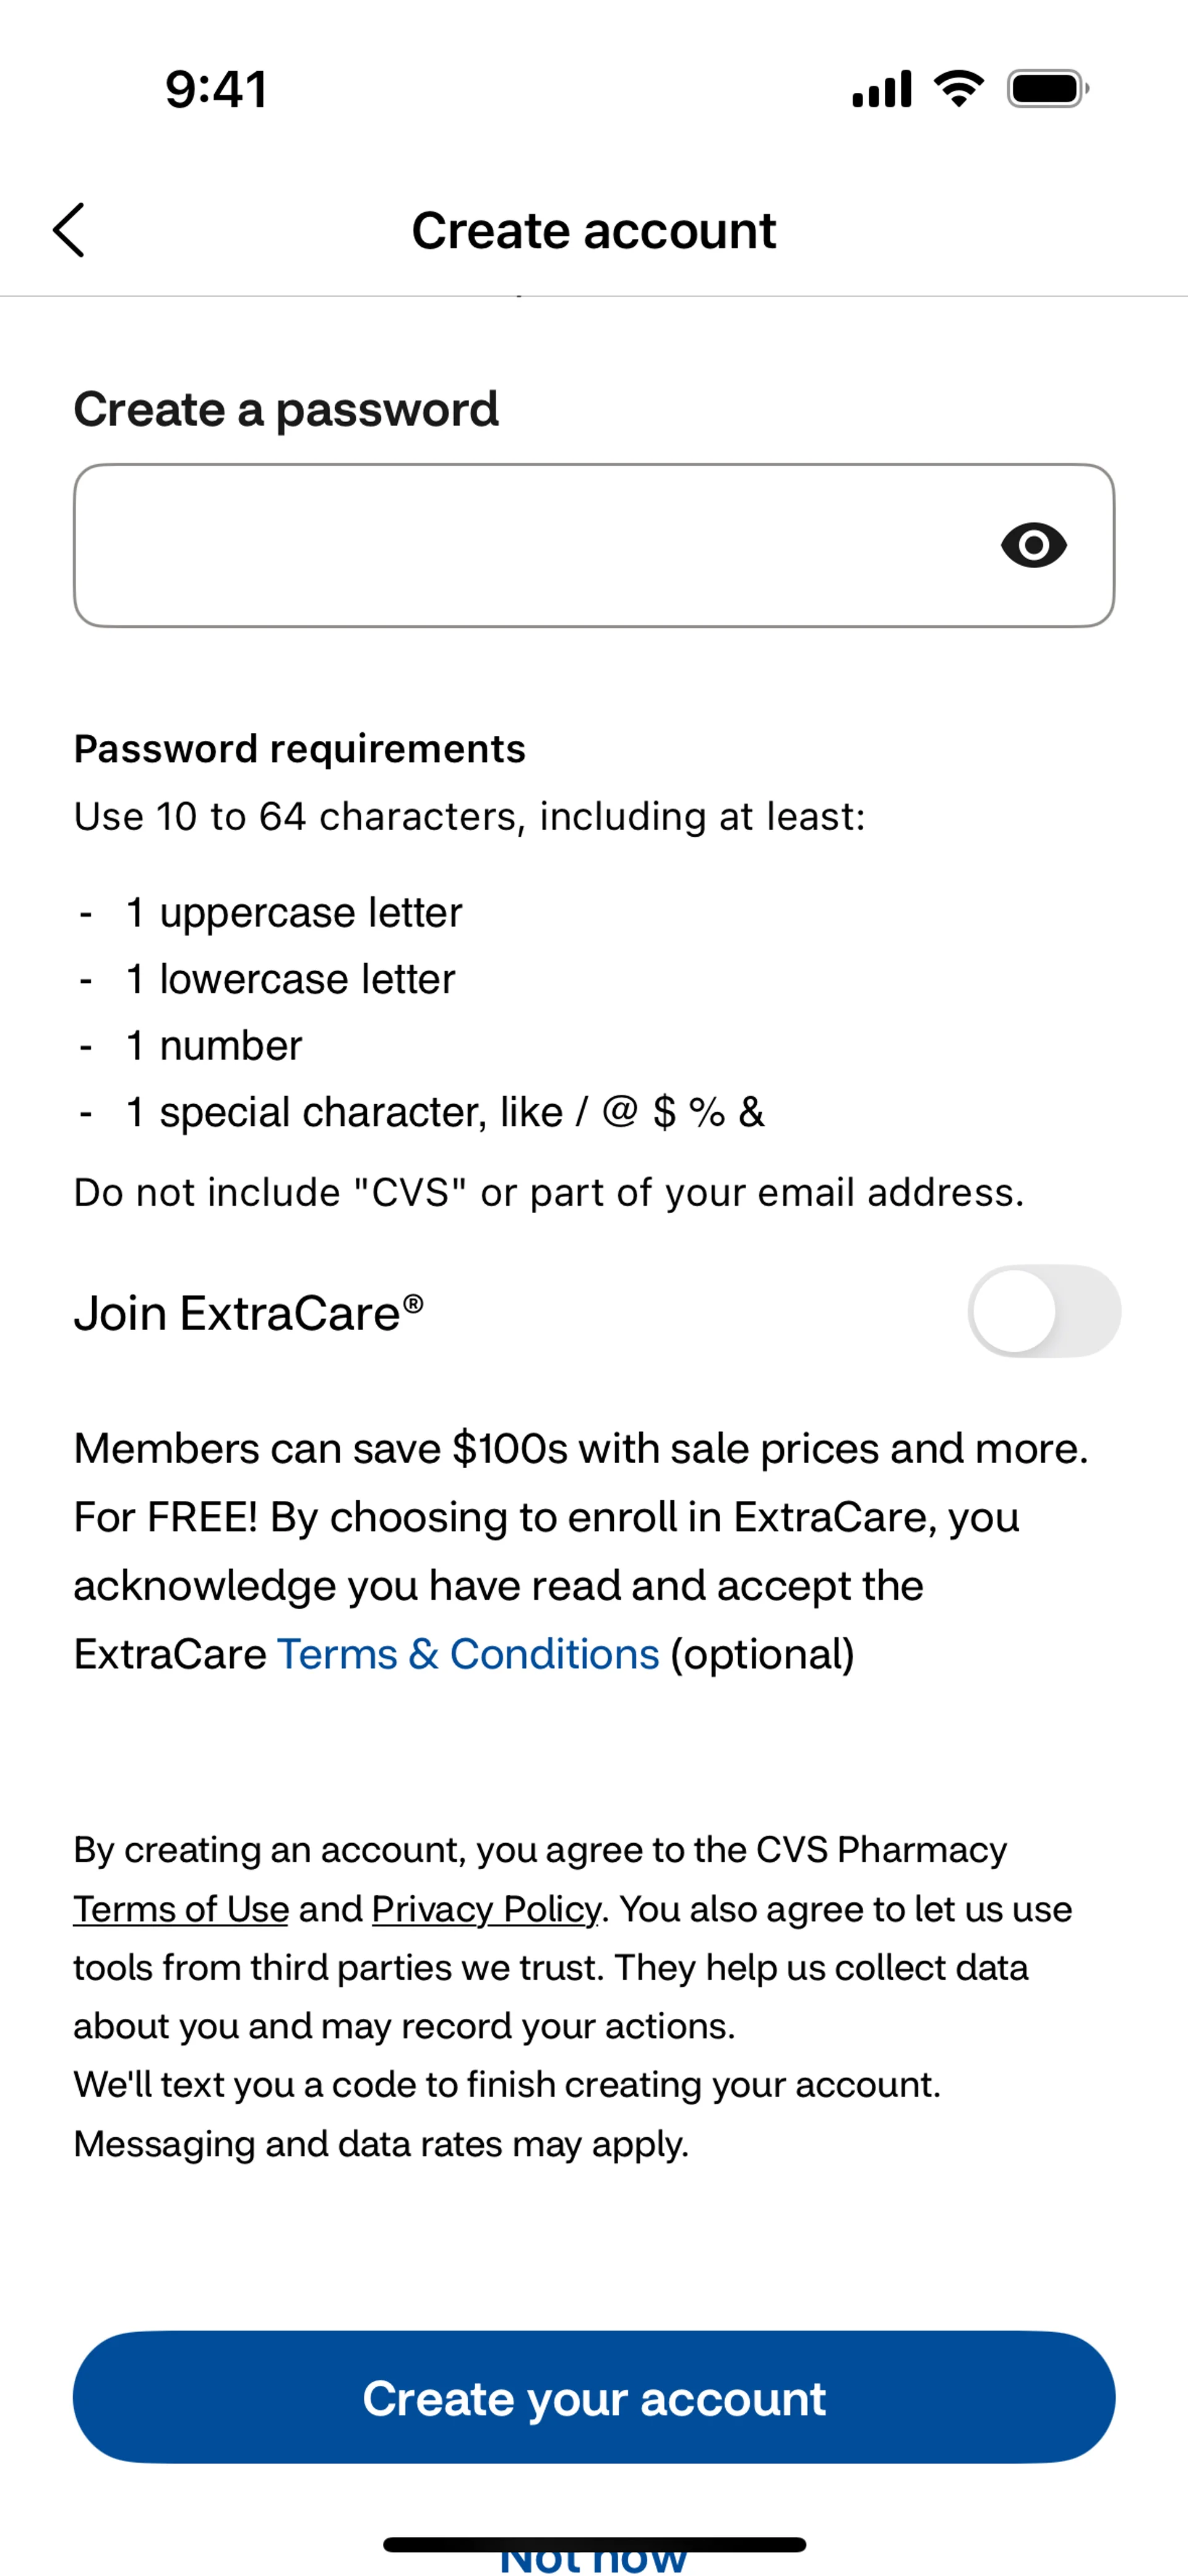Enable the Join ExtraCare switch
1188x2576 pixels.
click(1043, 1311)
